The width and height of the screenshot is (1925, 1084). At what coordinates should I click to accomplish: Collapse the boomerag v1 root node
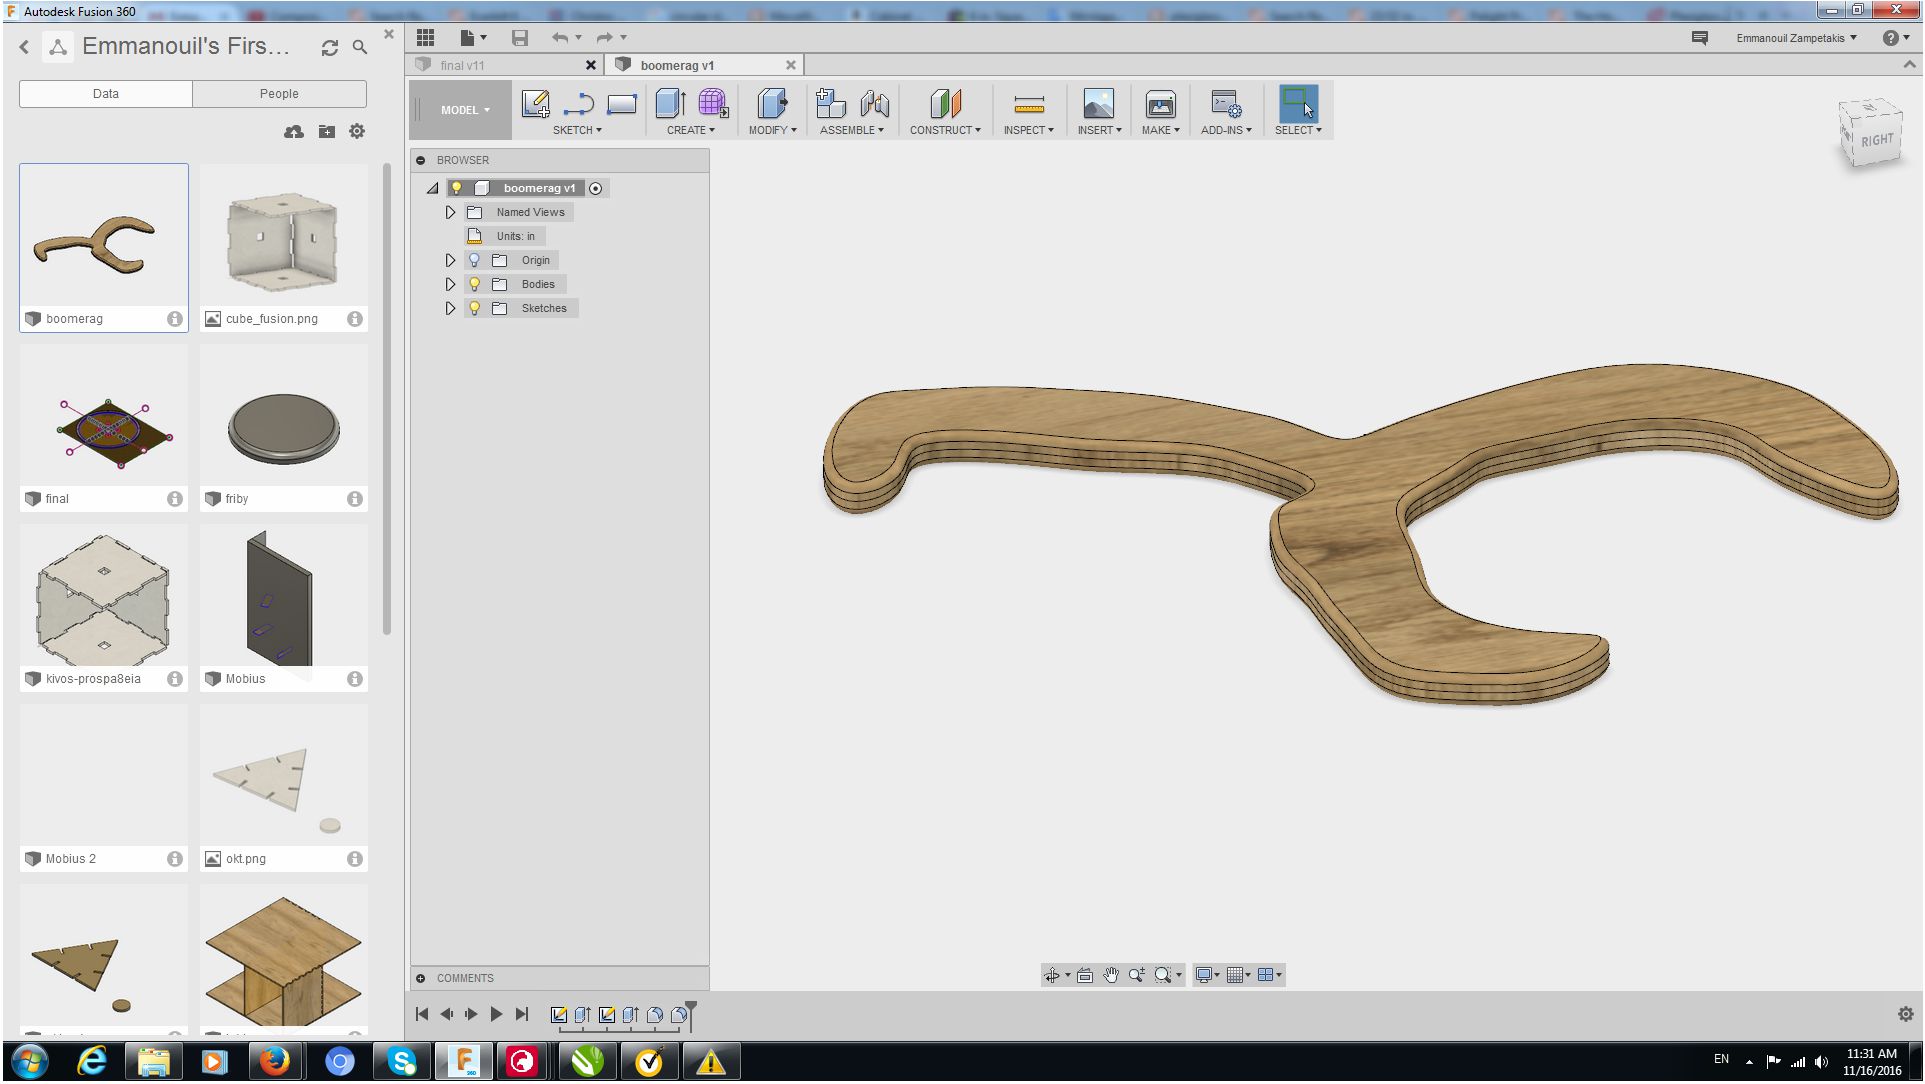432,188
